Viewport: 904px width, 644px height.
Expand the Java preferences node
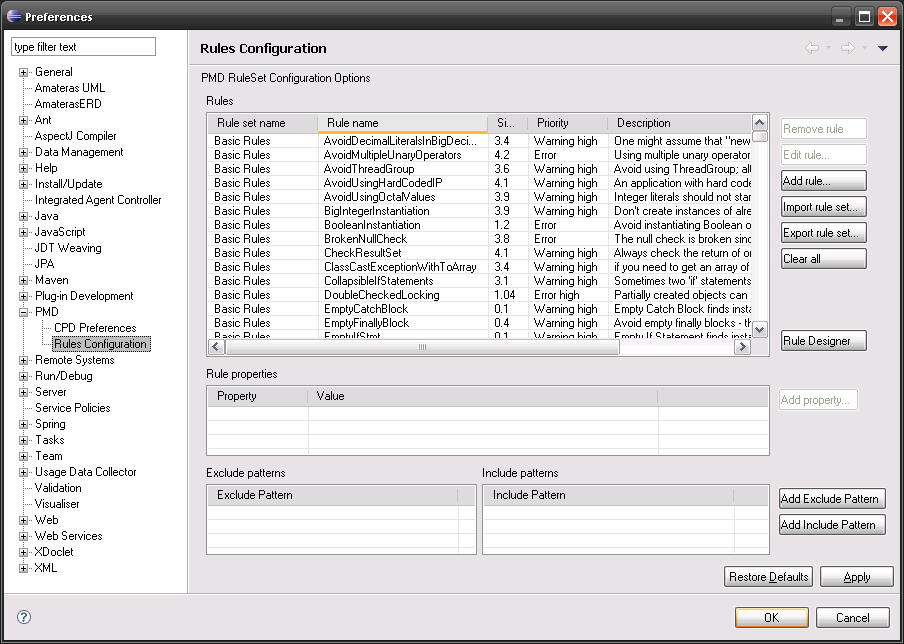(x=24, y=216)
